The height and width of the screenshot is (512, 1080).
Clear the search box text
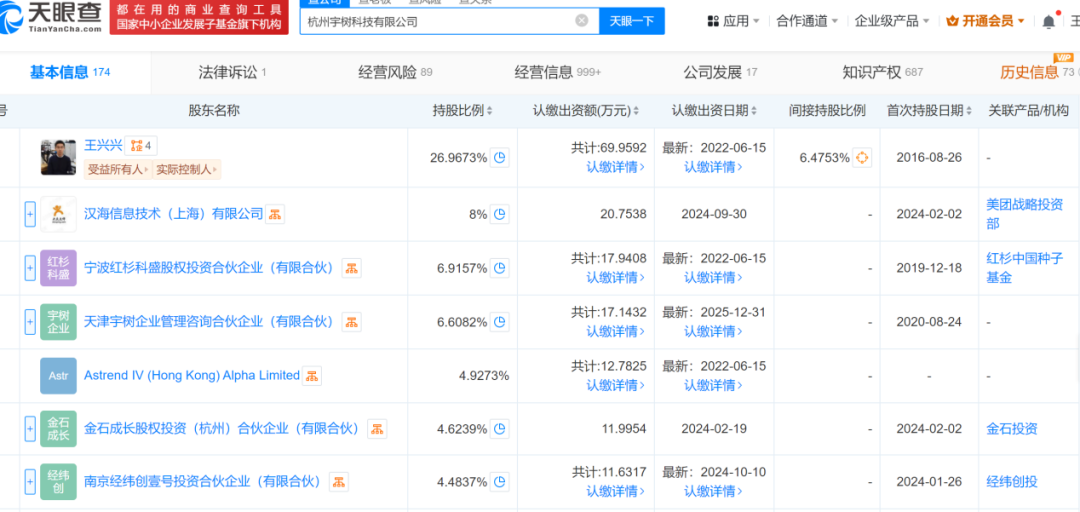pos(582,21)
